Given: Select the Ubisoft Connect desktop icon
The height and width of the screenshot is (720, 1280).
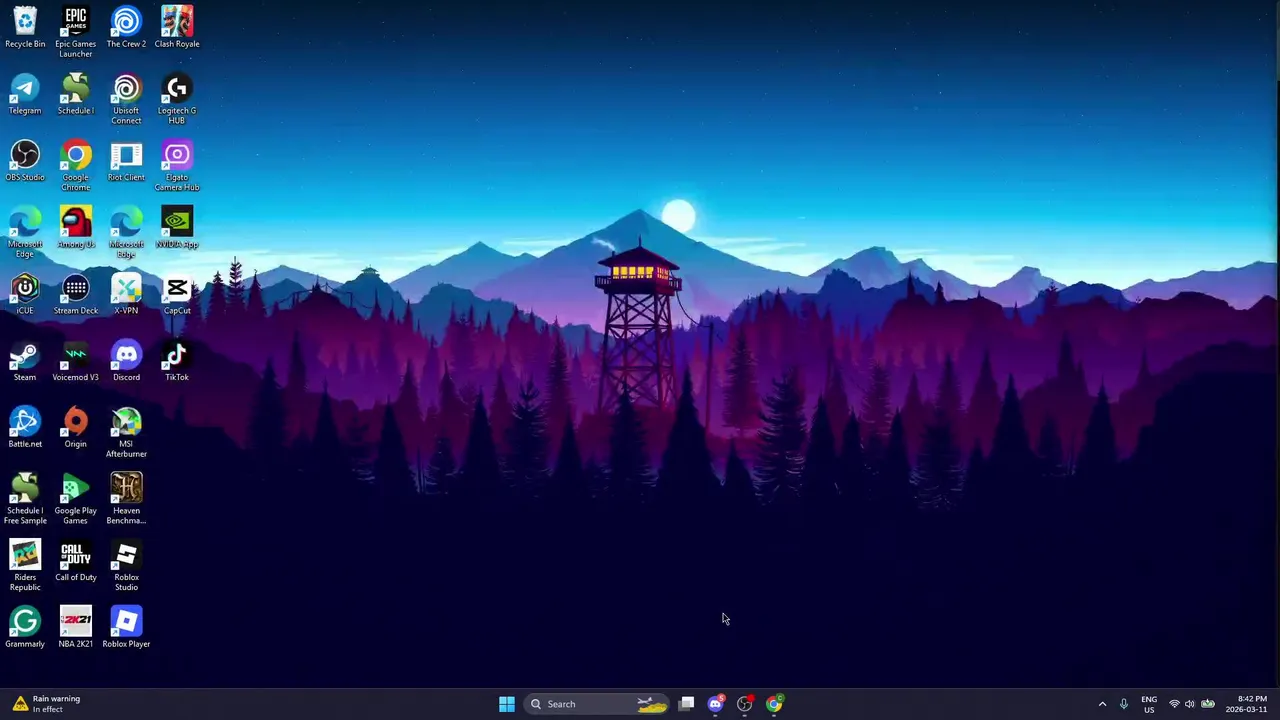Looking at the screenshot, I should coord(126,99).
